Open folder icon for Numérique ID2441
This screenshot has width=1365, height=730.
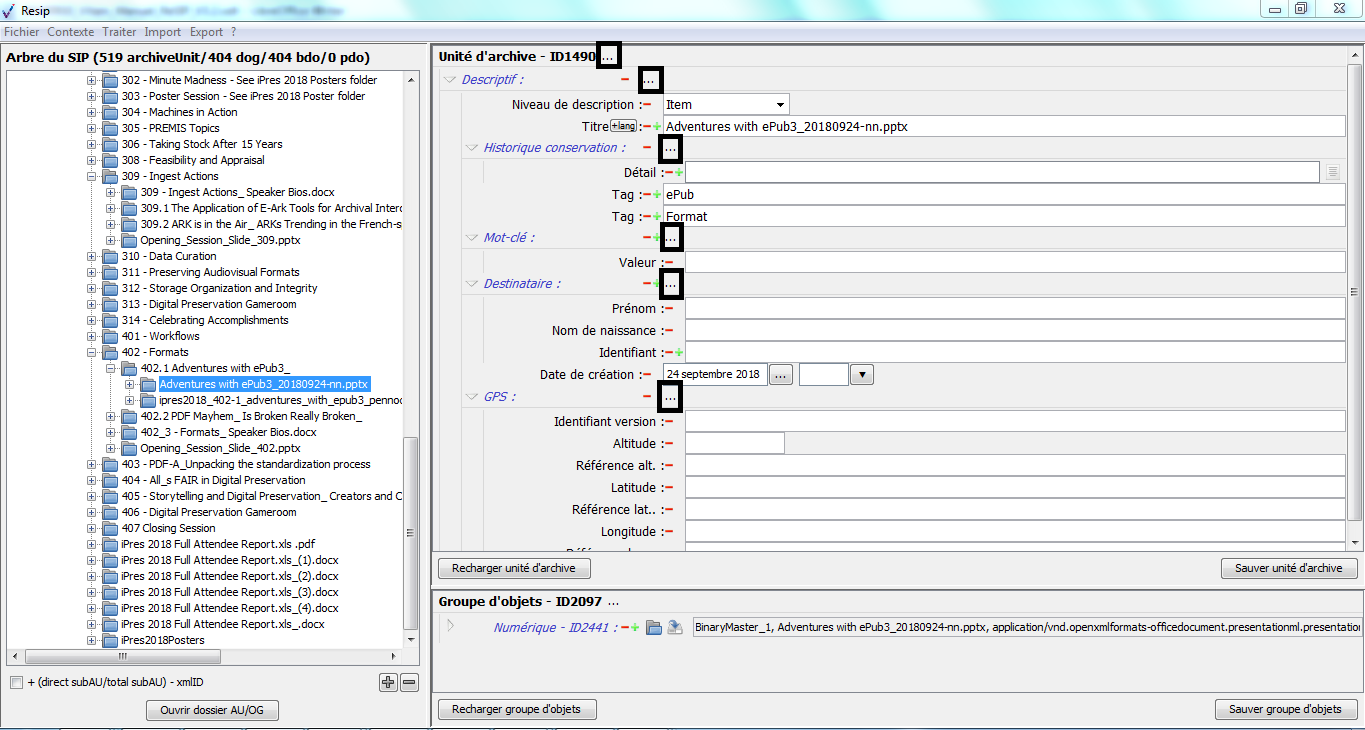click(x=654, y=627)
